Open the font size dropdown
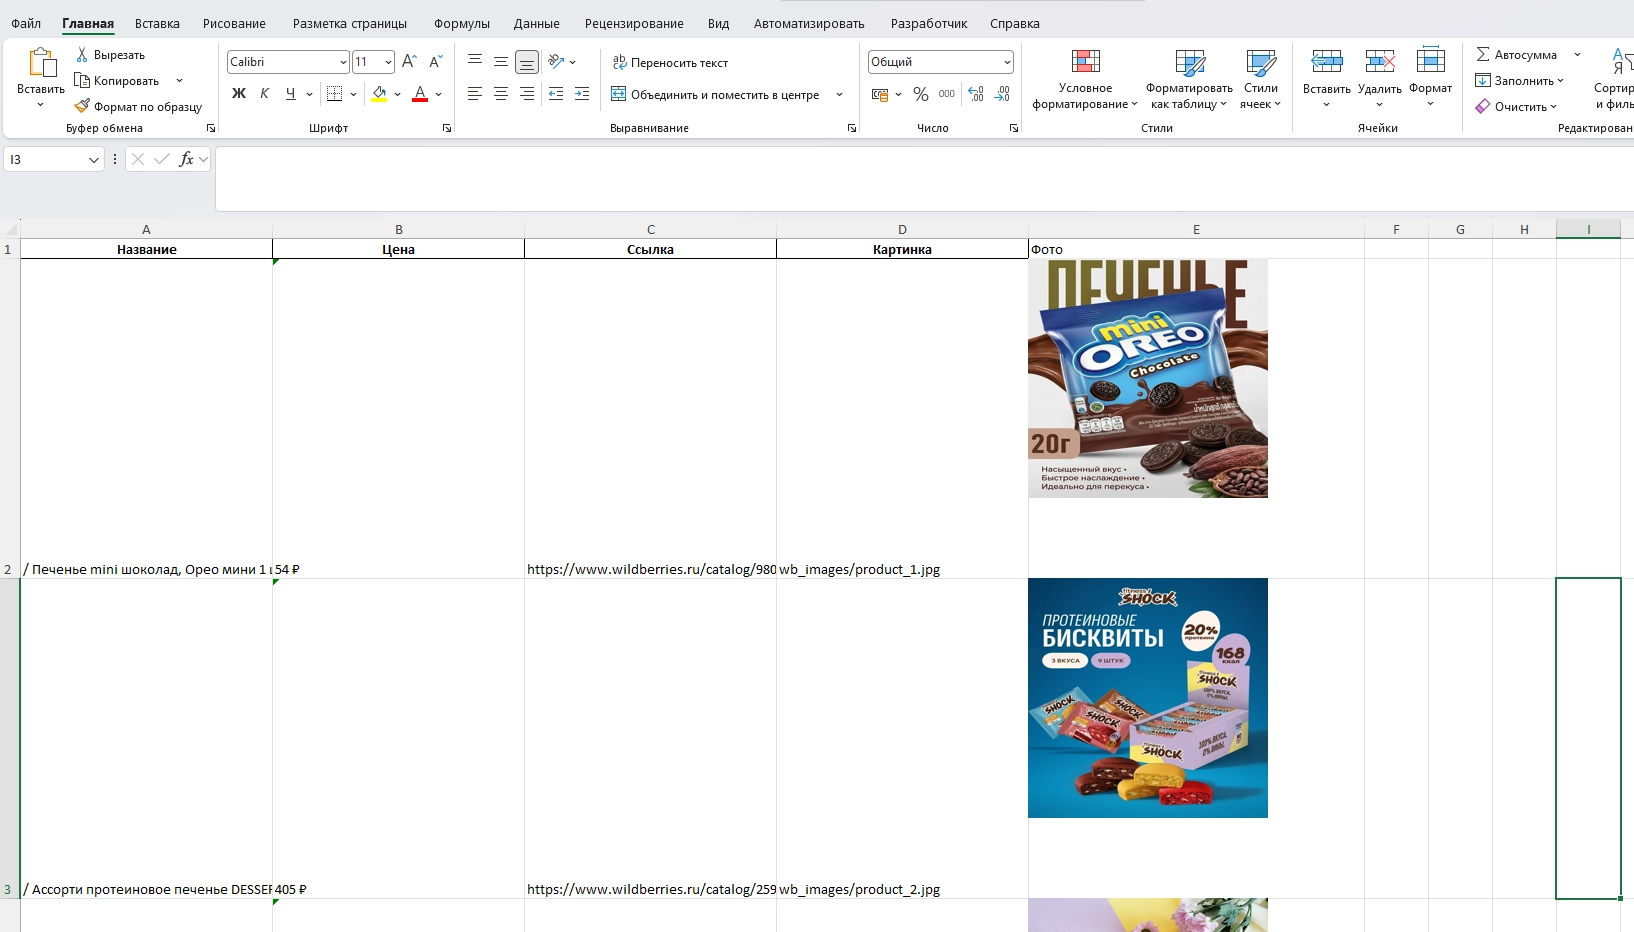Viewport: 1634px width, 932px height. pos(388,62)
